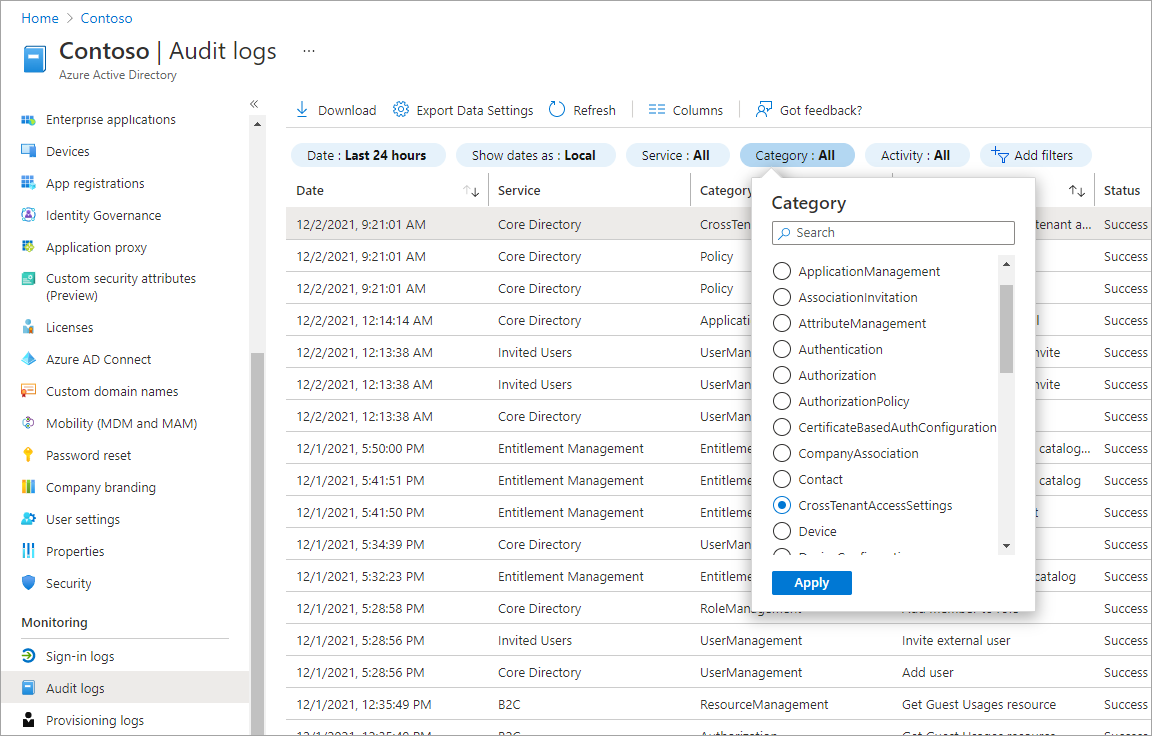Screen dimensions: 1152x736
Task: Click the Refresh icon in toolbar
Action: tap(558, 110)
